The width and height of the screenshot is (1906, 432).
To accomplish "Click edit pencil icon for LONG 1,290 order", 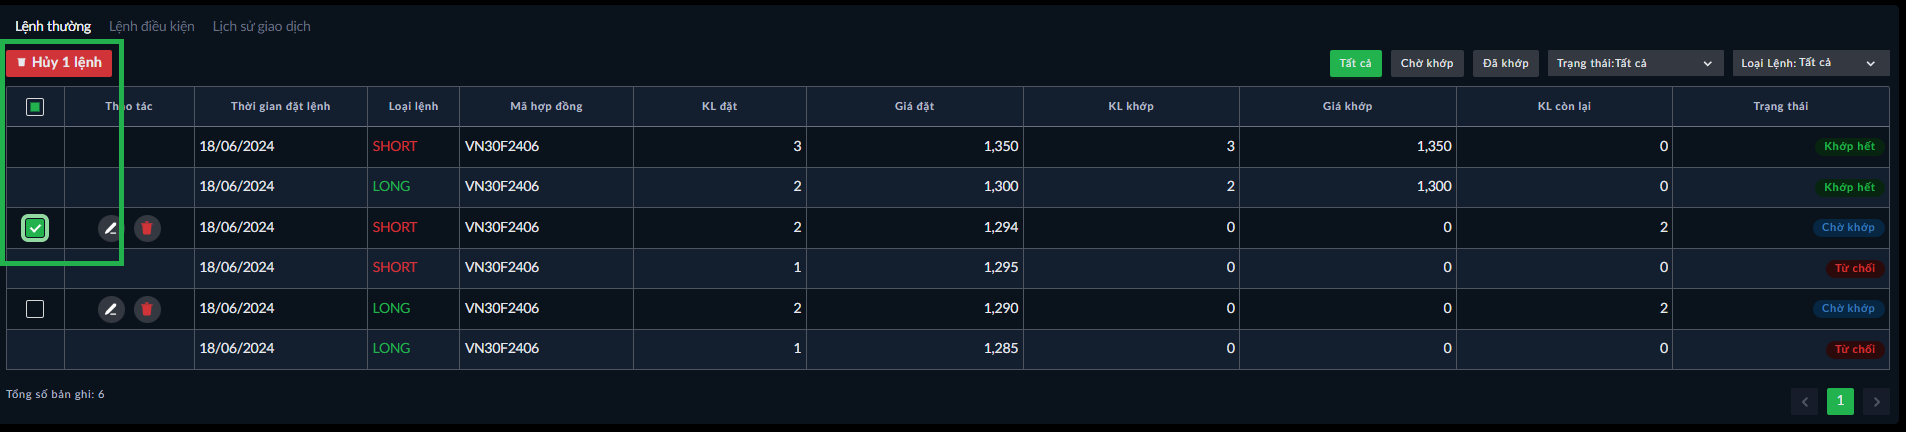I will [111, 309].
